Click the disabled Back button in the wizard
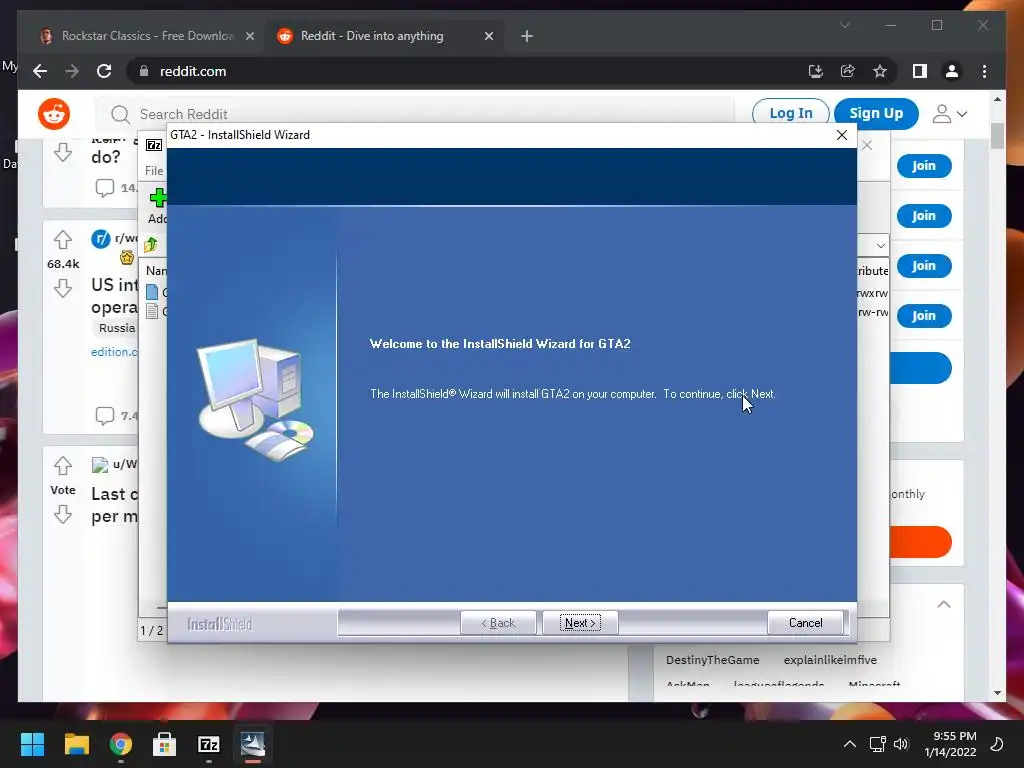1024x768 pixels. coord(498,623)
